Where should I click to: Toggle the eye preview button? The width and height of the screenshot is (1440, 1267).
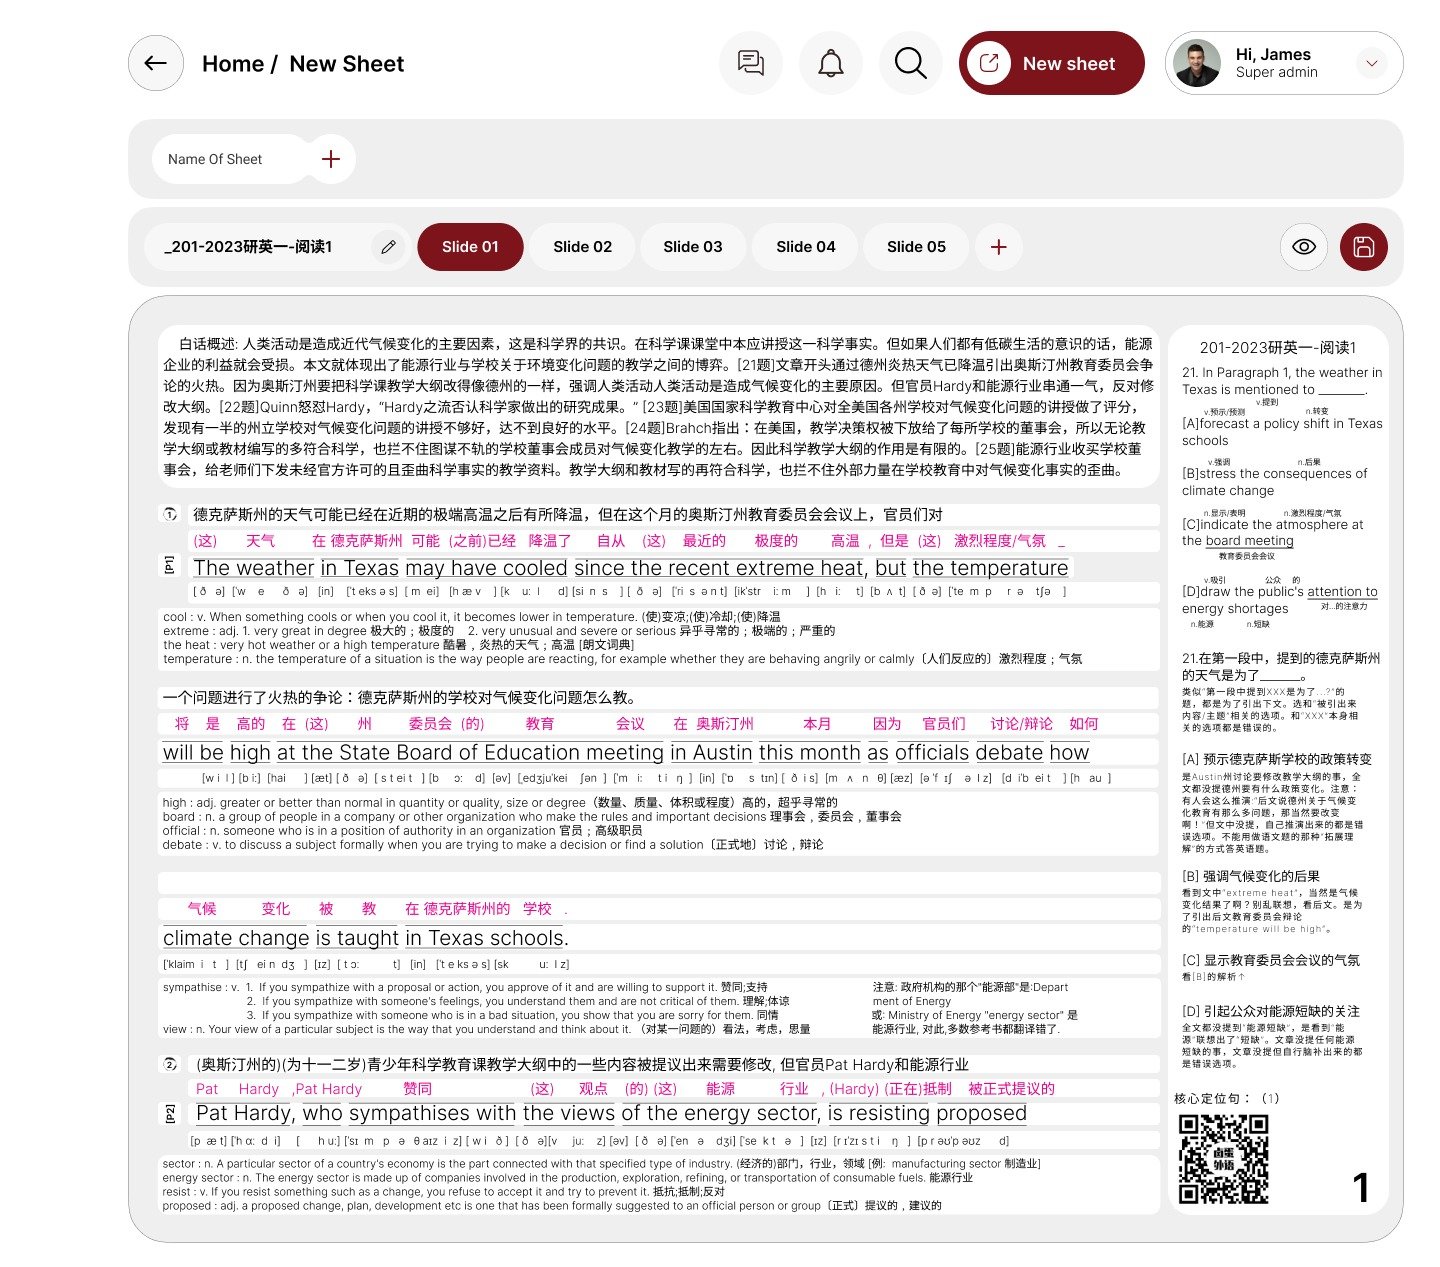[x=1303, y=247]
